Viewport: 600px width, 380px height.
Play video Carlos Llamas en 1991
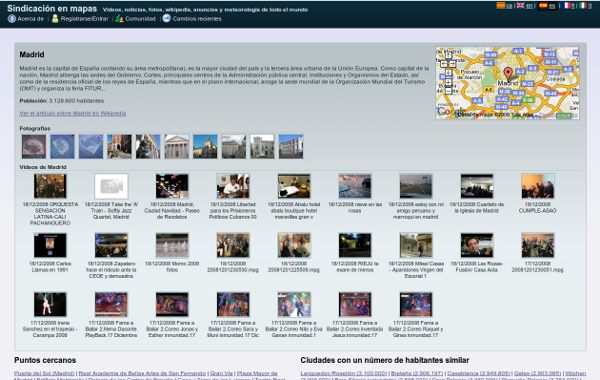[x=50, y=245]
